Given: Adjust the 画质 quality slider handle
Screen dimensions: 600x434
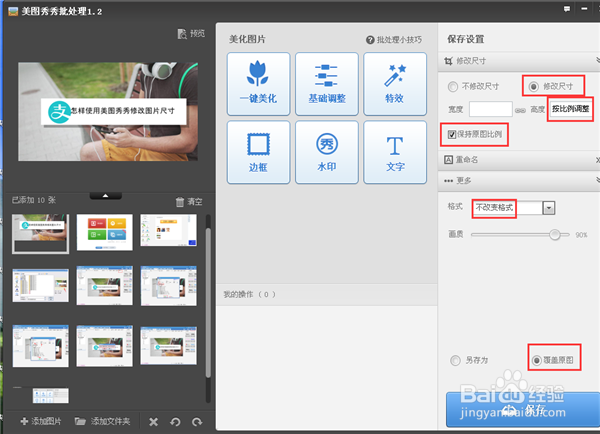Looking at the screenshot, I should pos(554,234).
